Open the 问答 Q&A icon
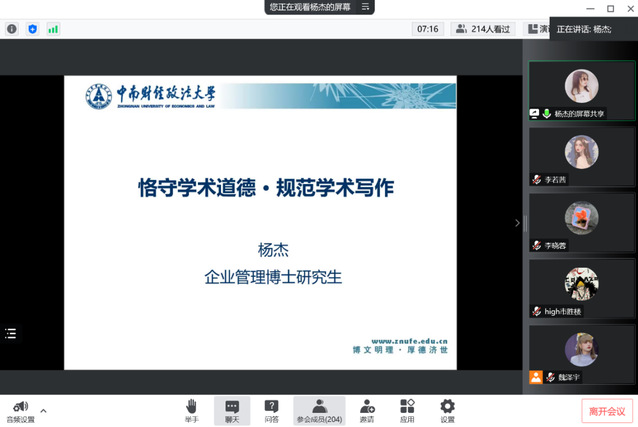Viewport: 638px width, 427px height. (x=272, y=409)
